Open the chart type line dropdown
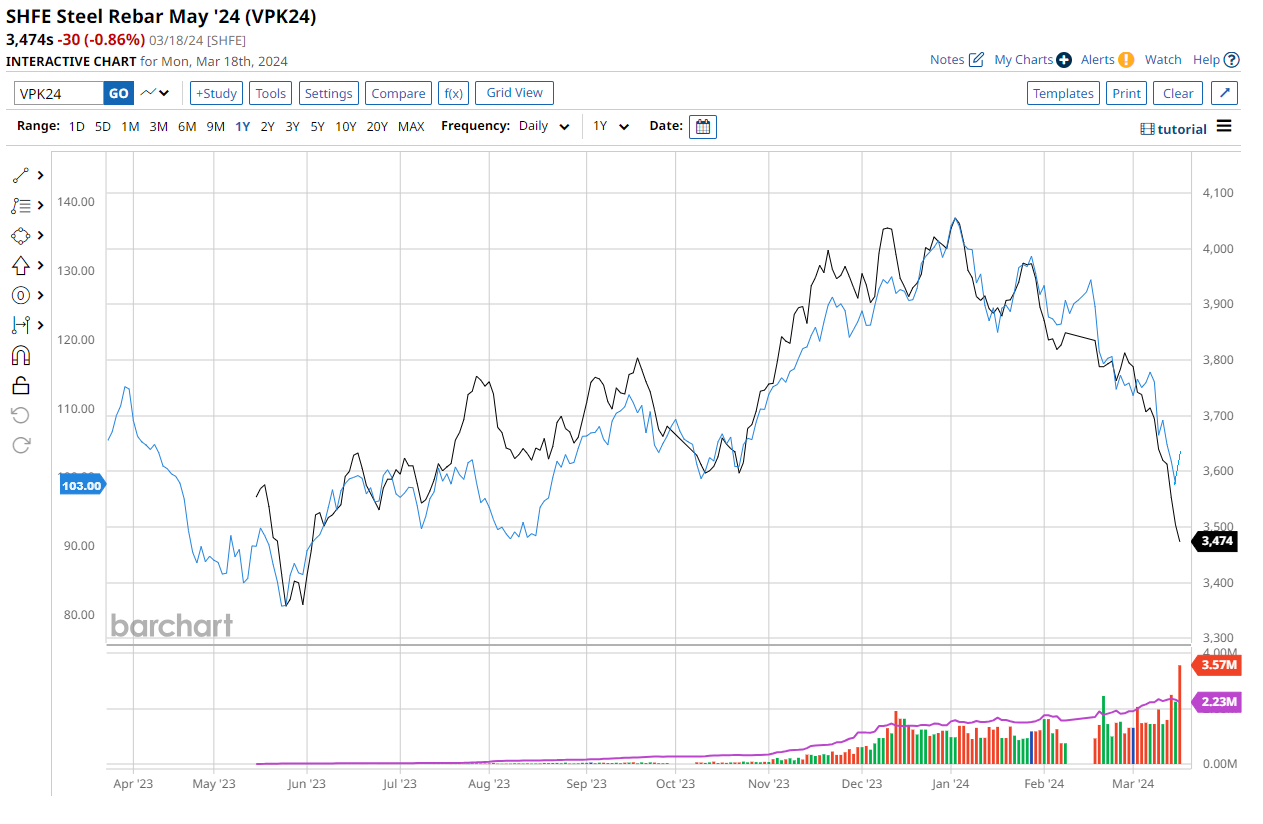This screenshot has height=824, width=1263. click(x=155, y=93)
